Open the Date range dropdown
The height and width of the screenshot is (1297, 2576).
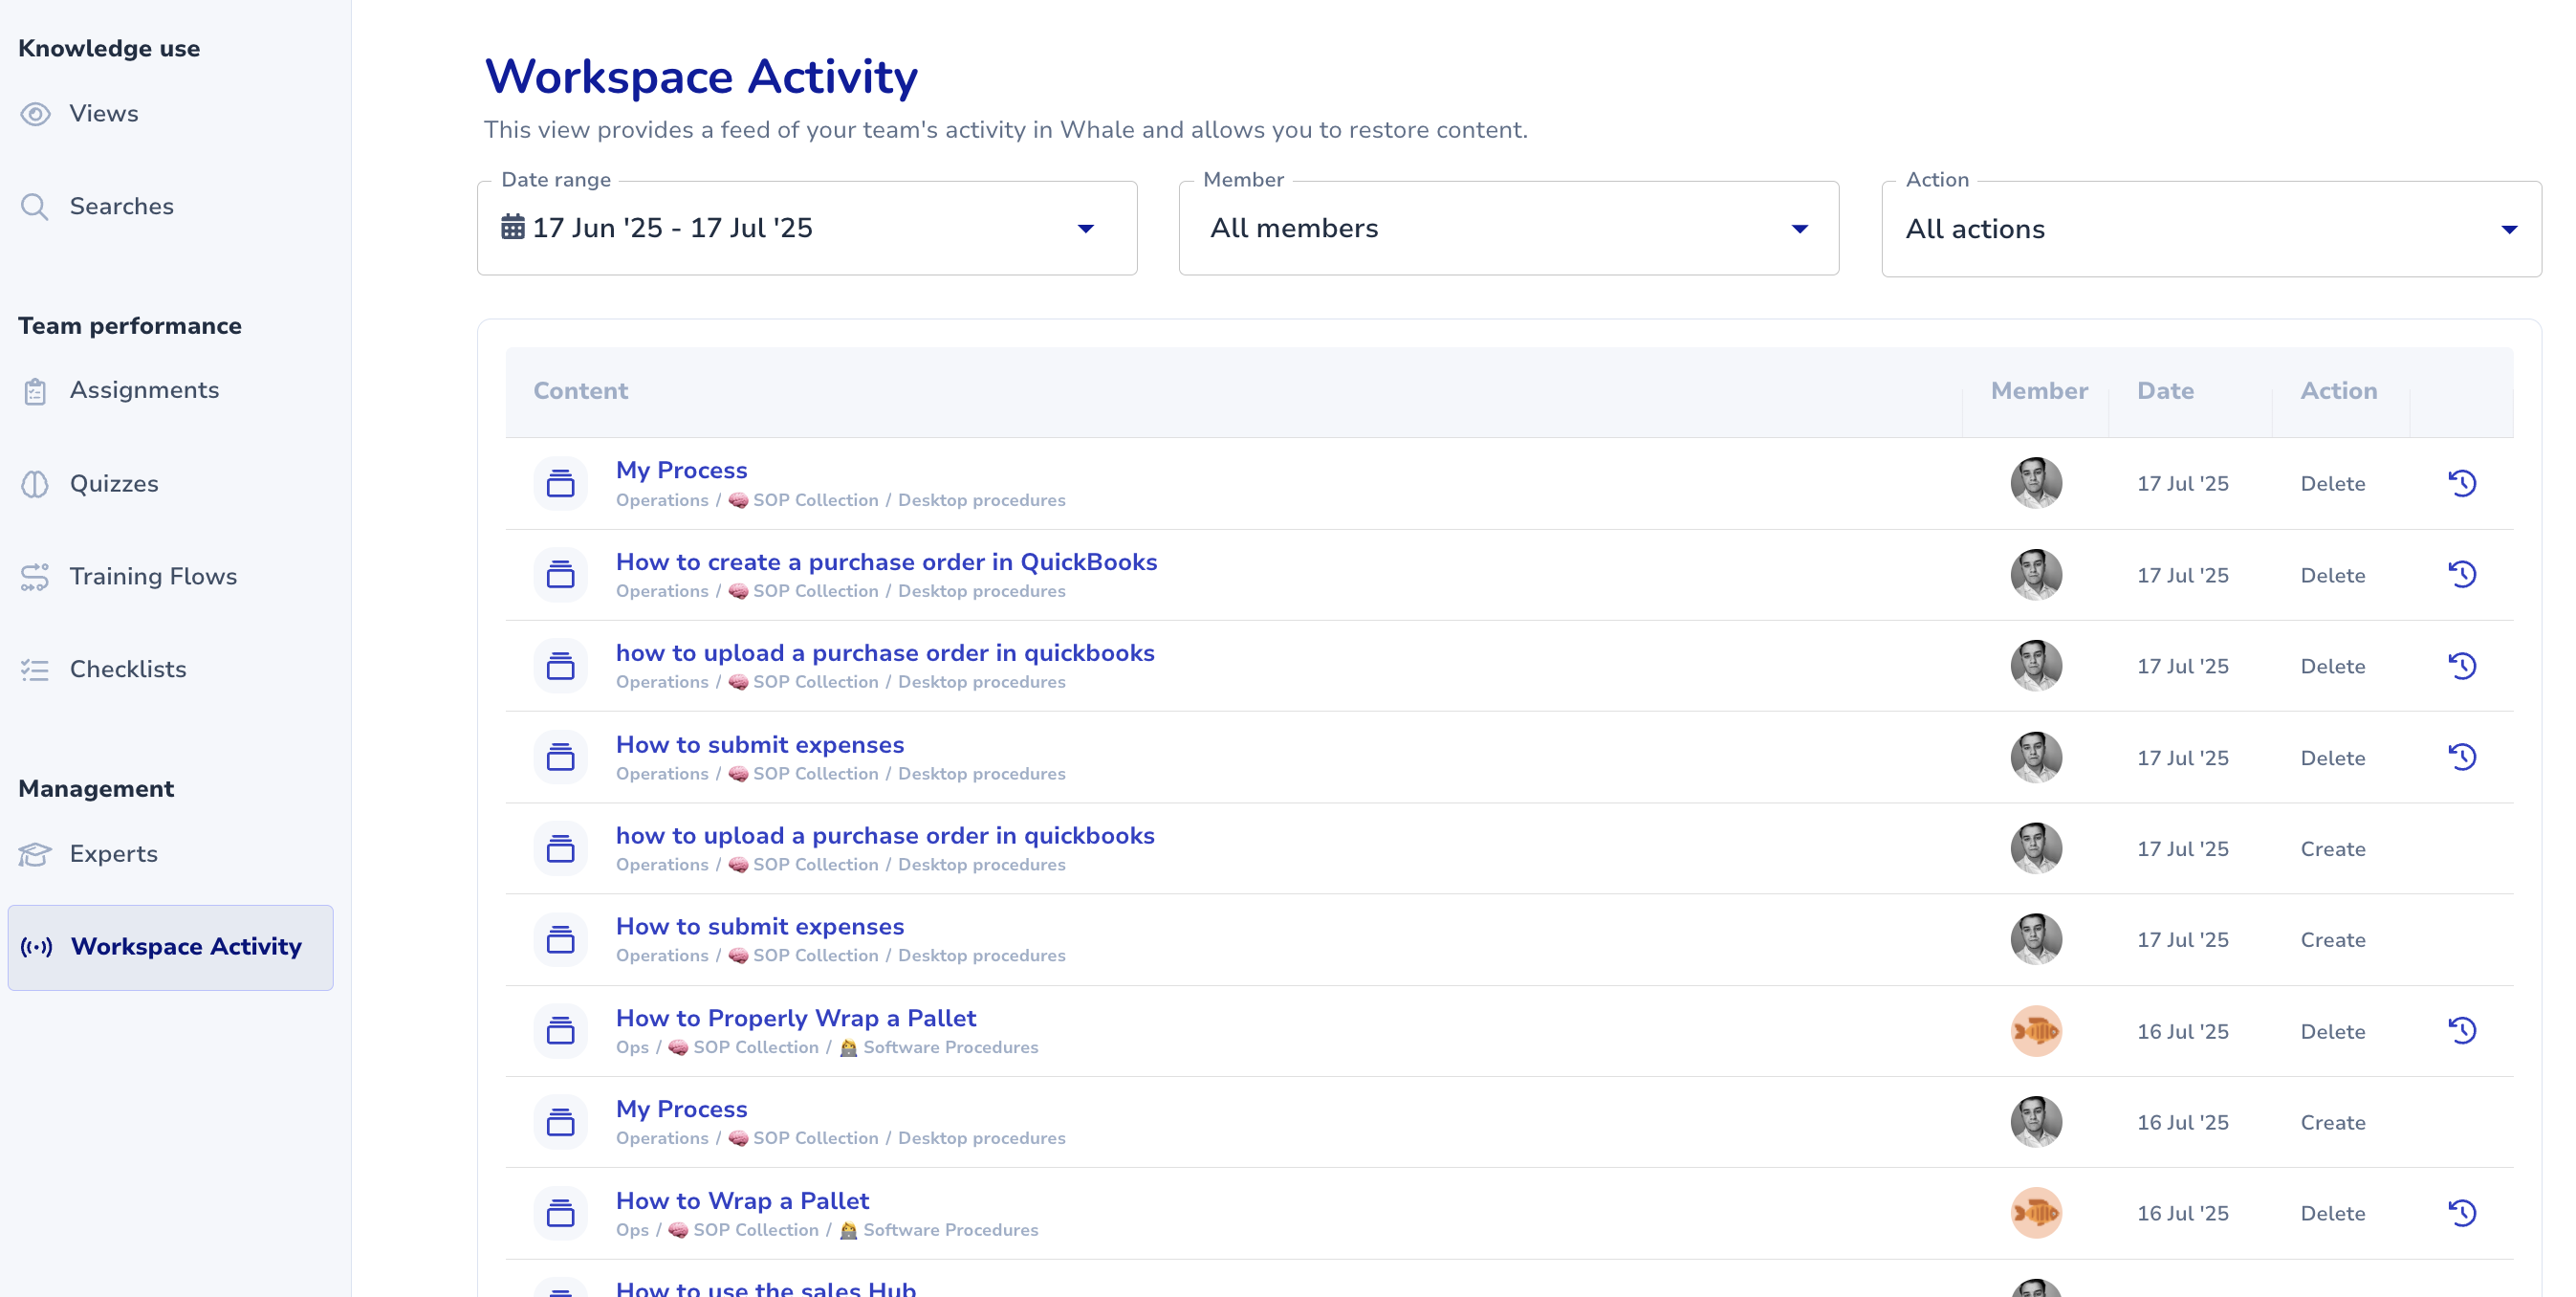coord(1085,228)
